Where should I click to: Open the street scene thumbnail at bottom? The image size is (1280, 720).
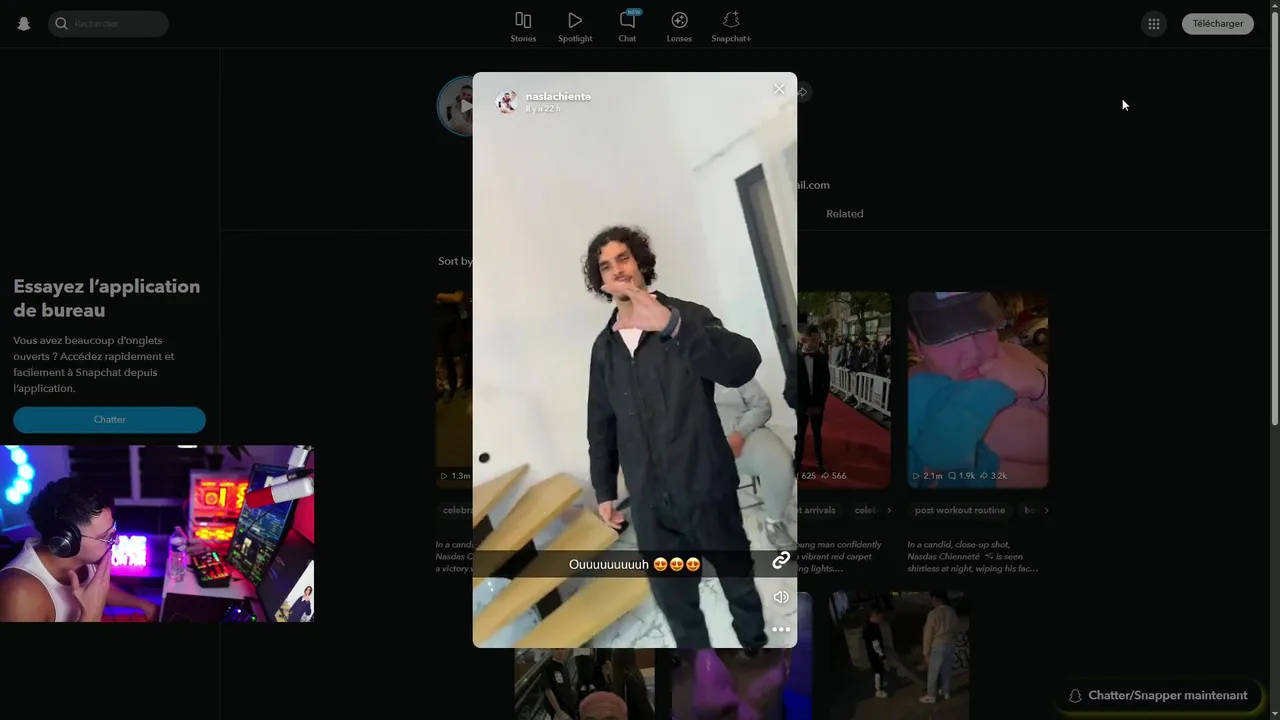(x=899, y=655)
